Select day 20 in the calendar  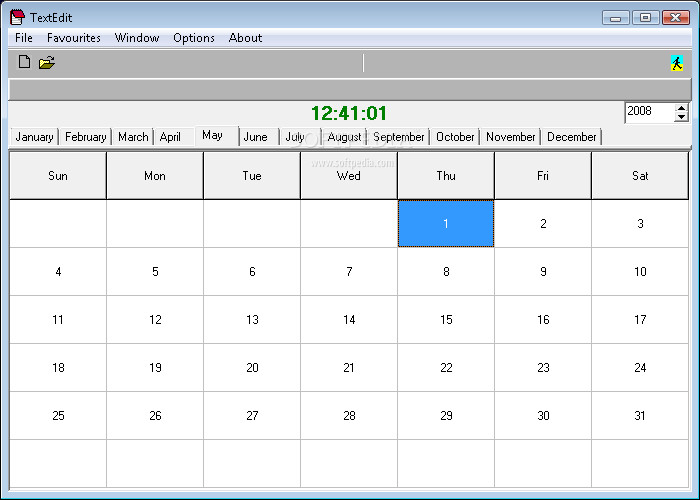coord(252,367)
